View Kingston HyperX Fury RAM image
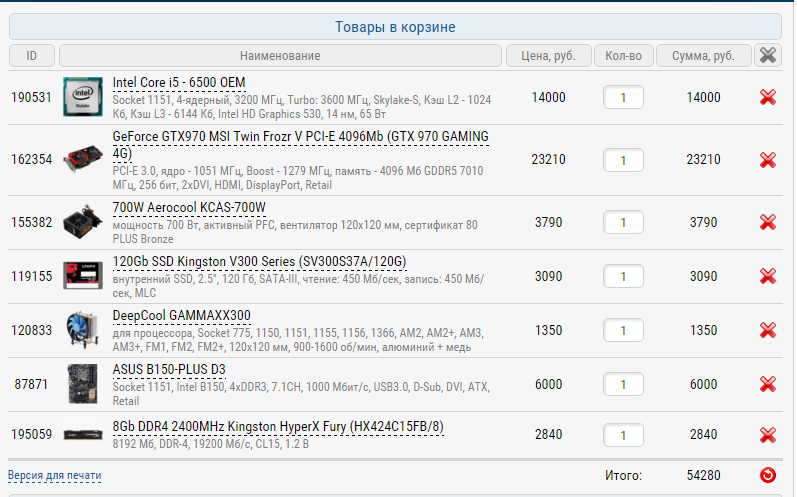This screenshot has height=497, width=797. click(83, 435)
